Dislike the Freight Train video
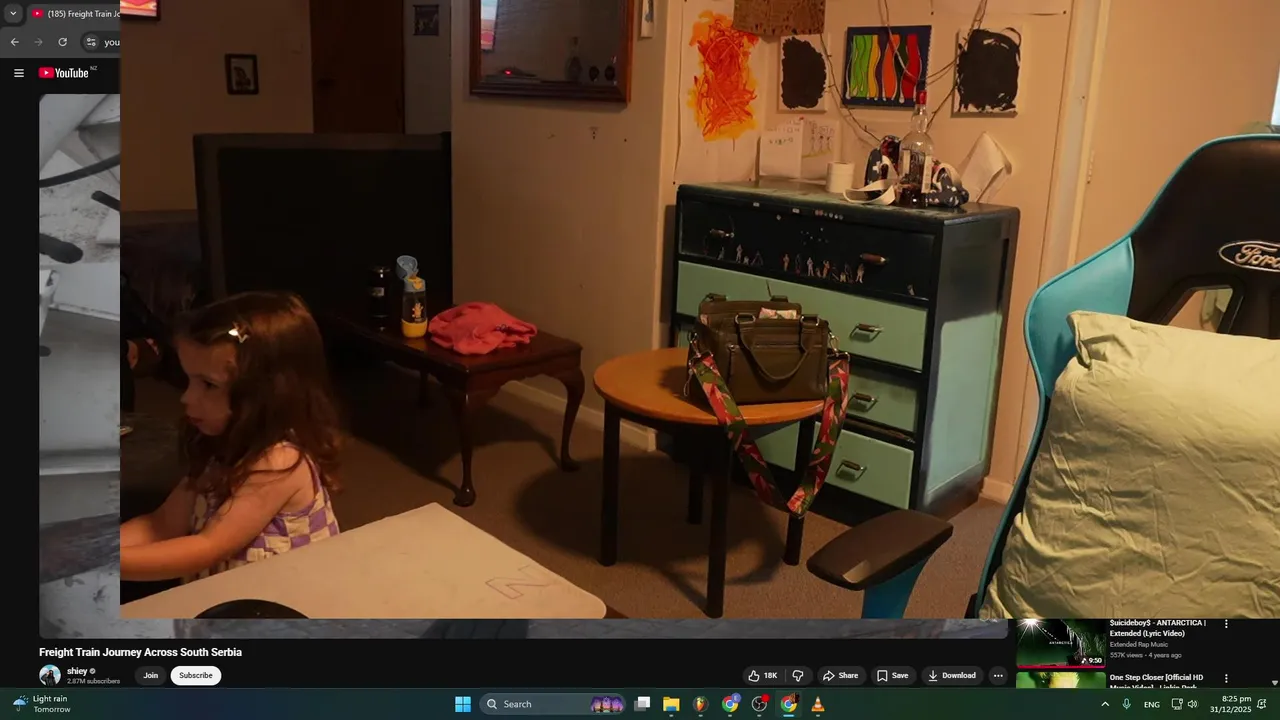Viewport: 1280px width, 720px height. [797, 675]
